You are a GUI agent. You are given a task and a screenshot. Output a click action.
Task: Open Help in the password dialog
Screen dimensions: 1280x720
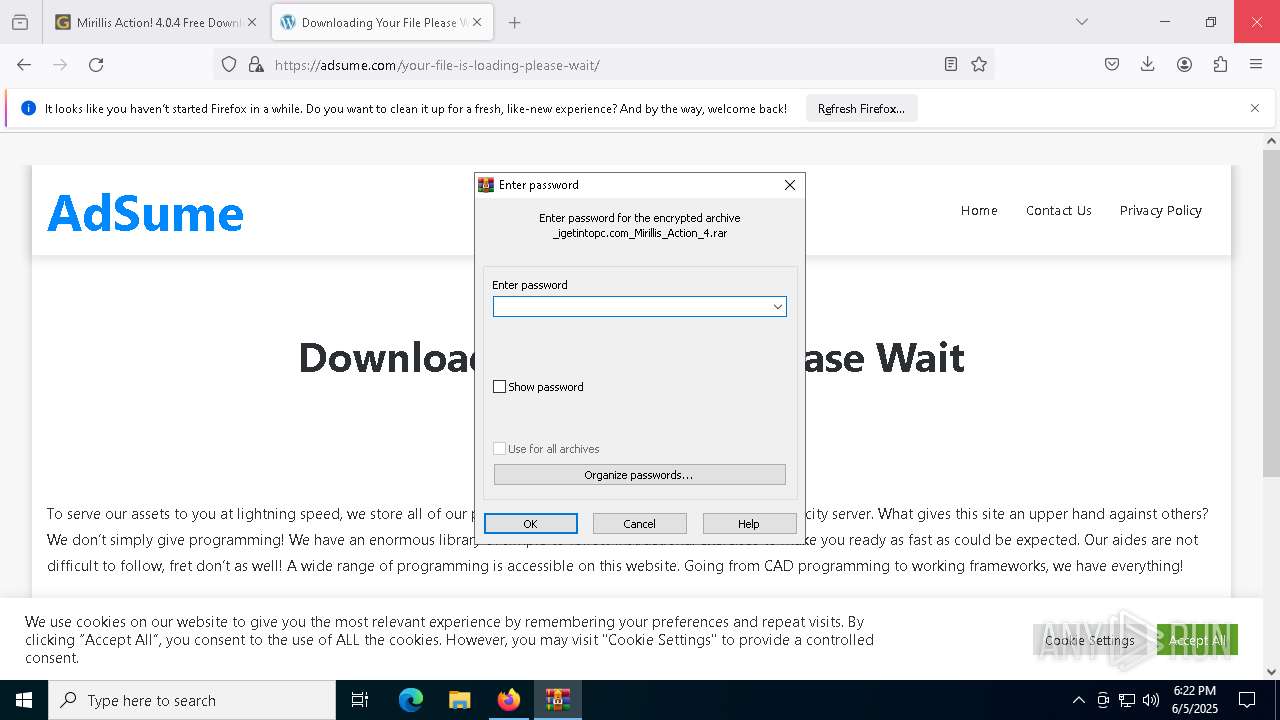point(749,524)
